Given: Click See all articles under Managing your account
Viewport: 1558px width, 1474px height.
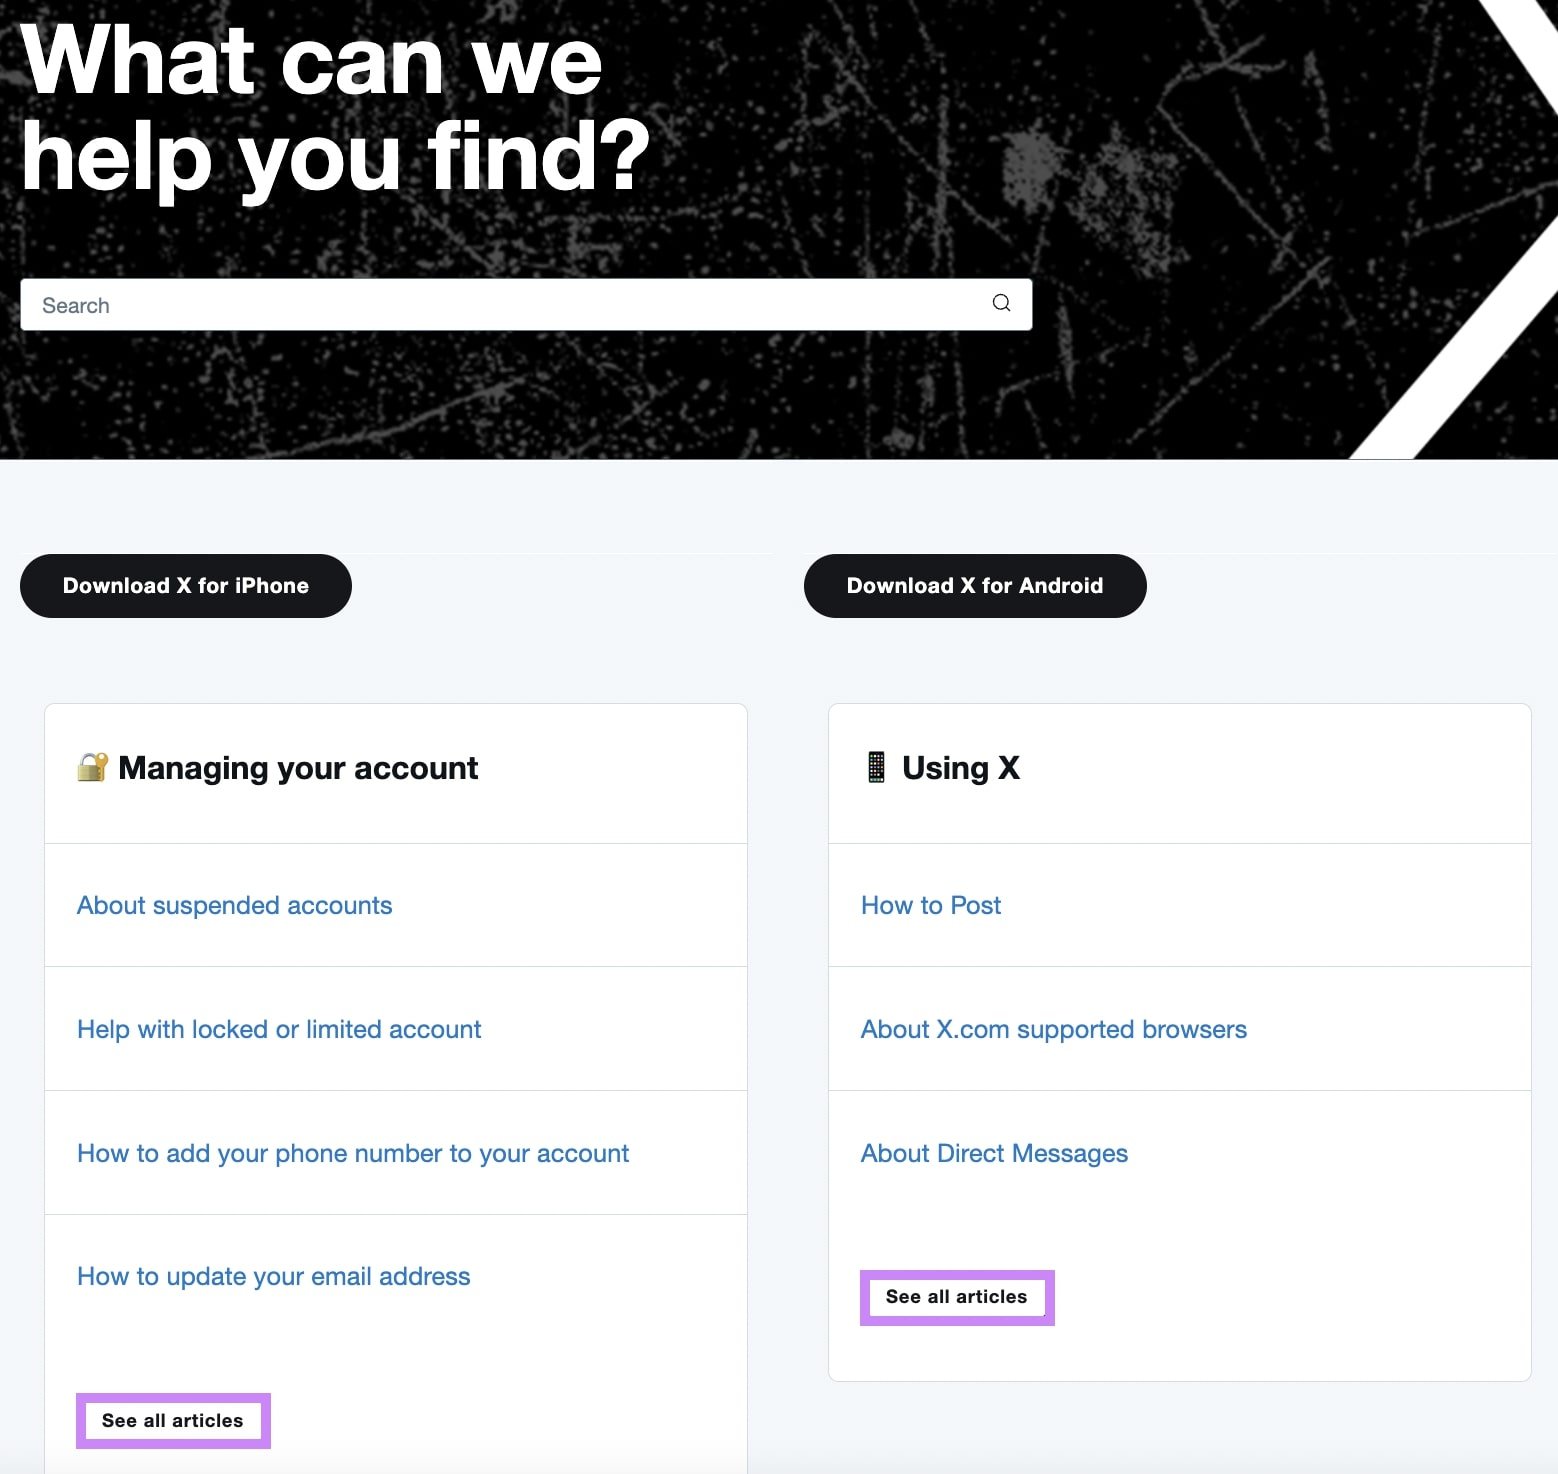Looking at the screenshot, I should pyautogui.click(x=172, y=1420).
